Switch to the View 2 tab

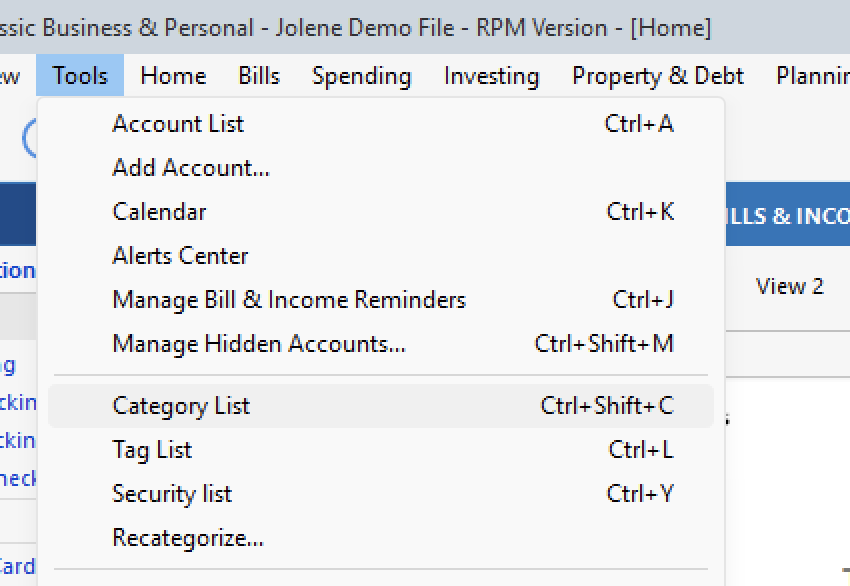tap(790, 287)
